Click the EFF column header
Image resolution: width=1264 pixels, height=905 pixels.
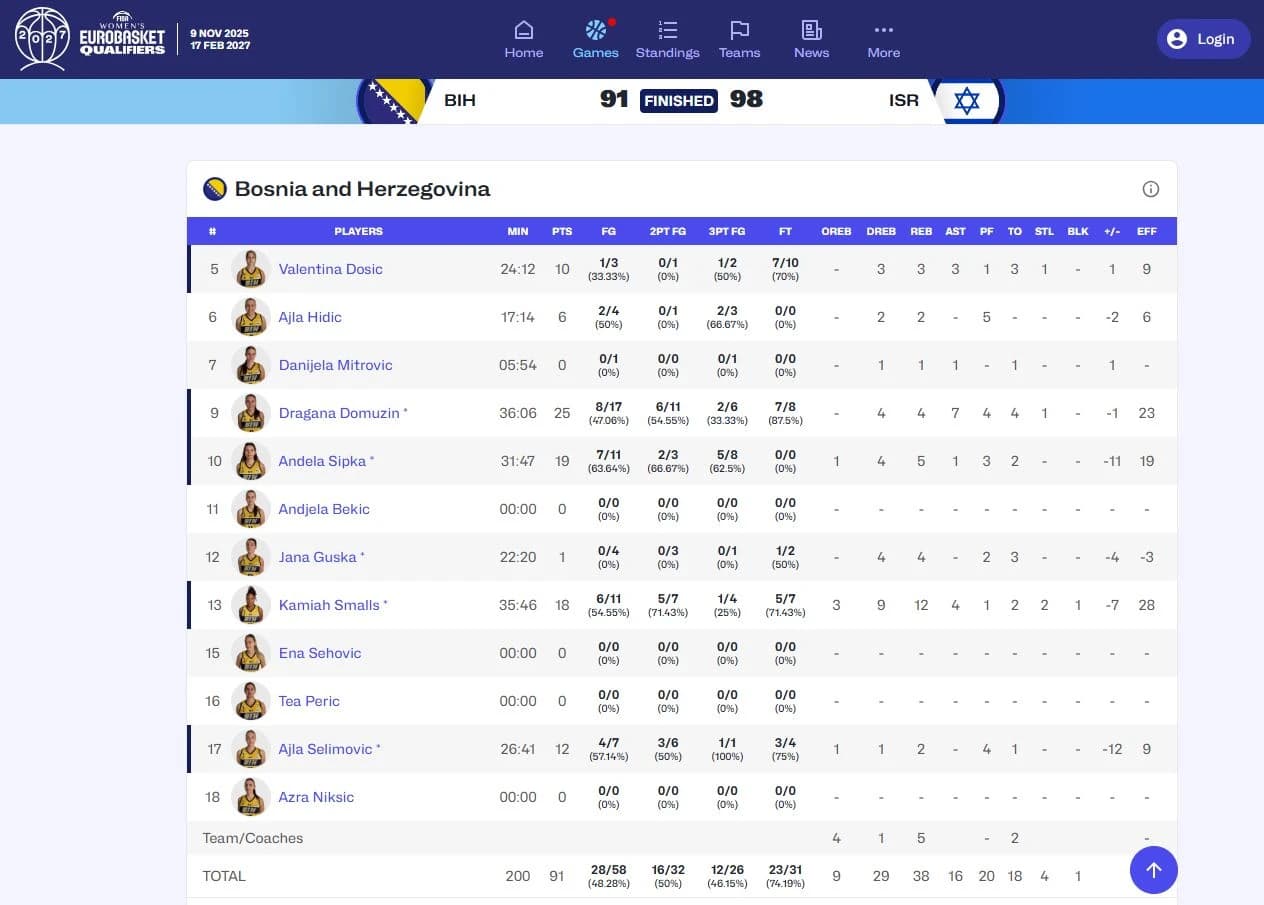pyautogui.click(x=1146, y=231)
